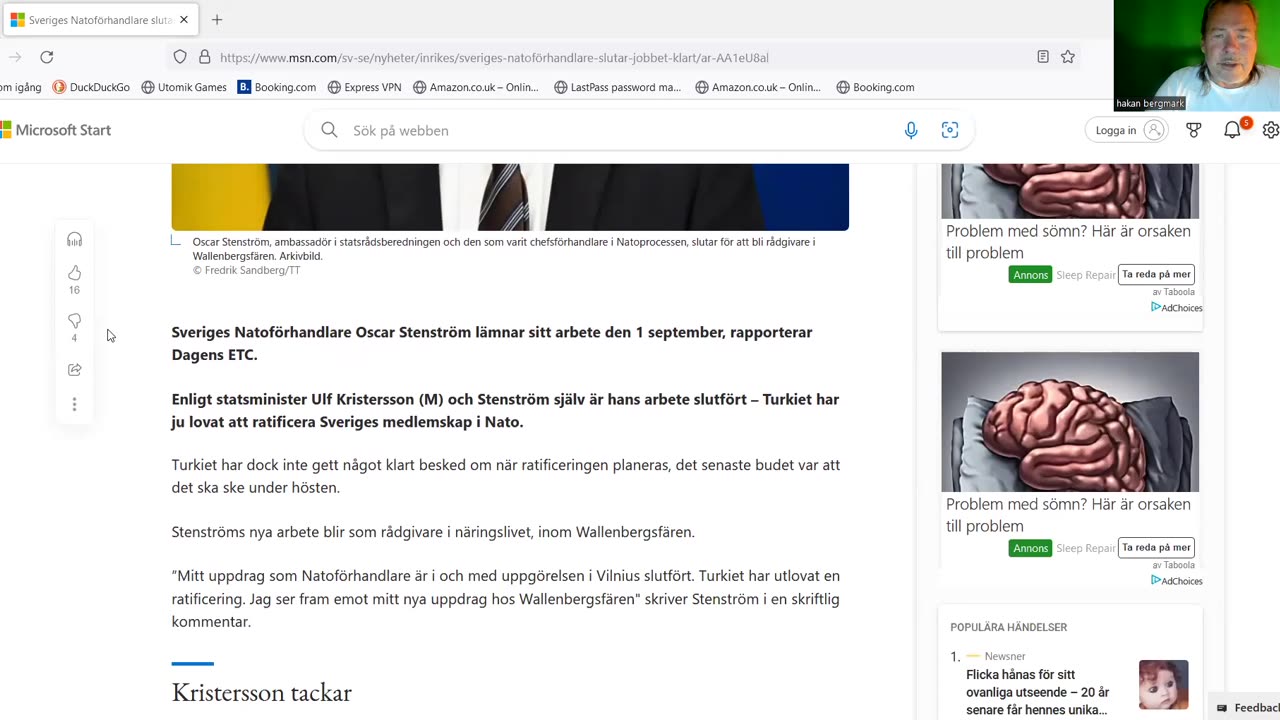Like the article with thumbs up
Image resolution: width=1280 pixels, height=720 pixels.
tap(74, 273)
